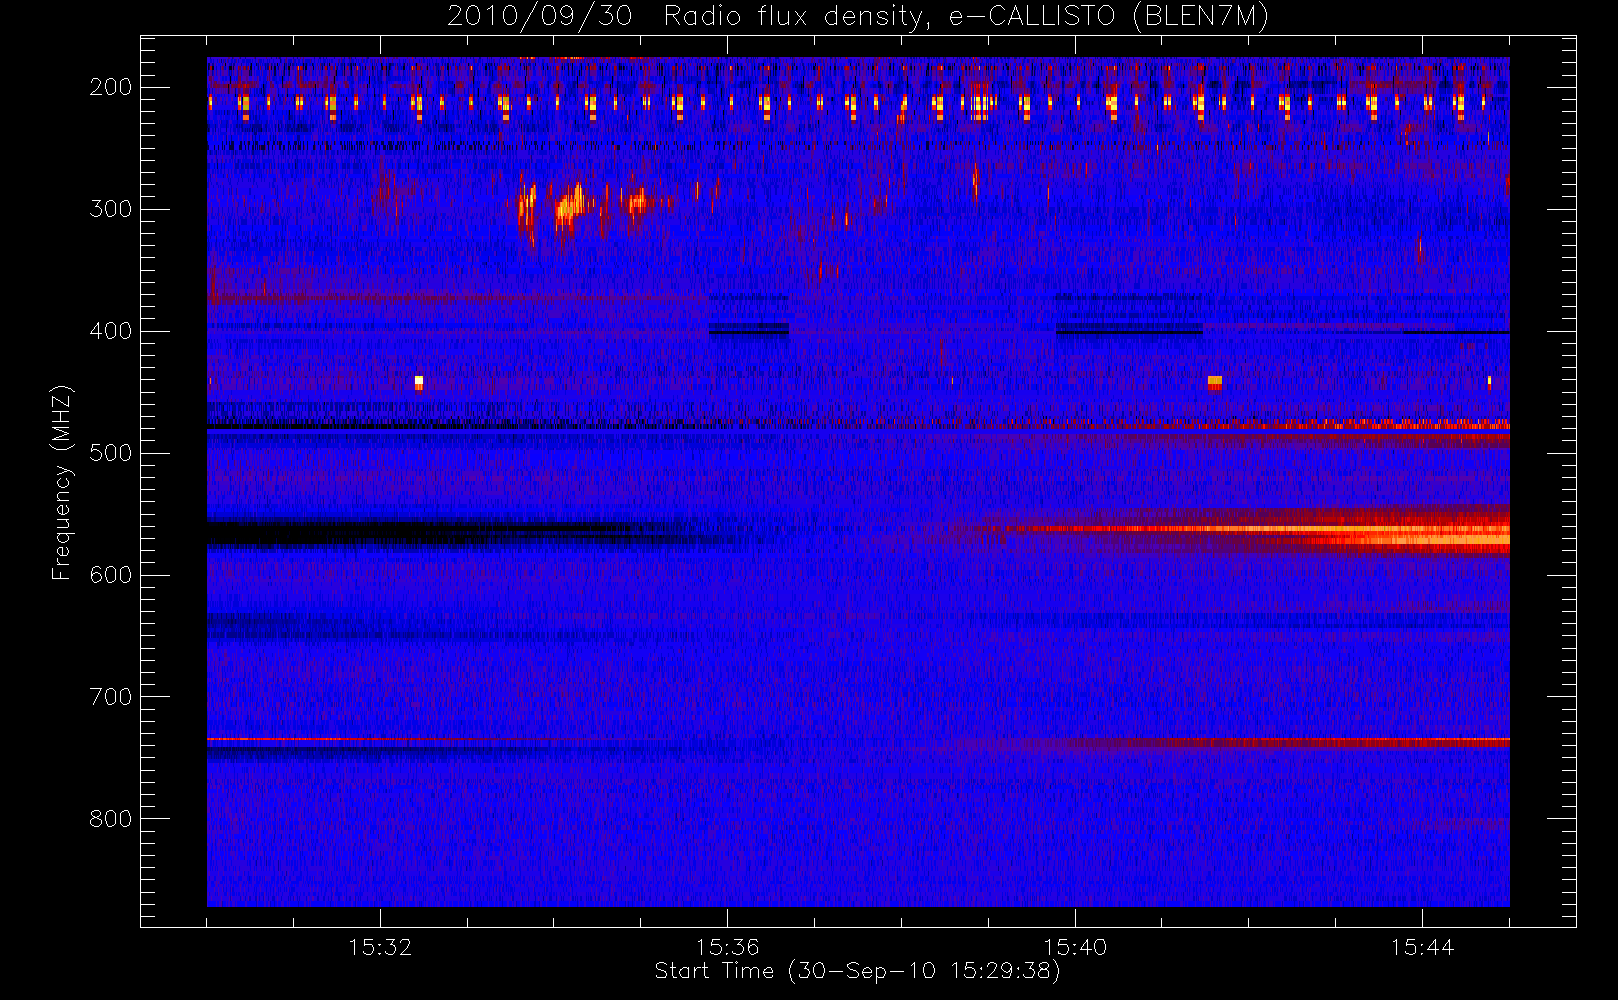Image resolution: width=1618 pixels, height=1000 pixels.
Task: Click the 15:32 time tick label
Action: pyautogui.click(x=380, y=947)
